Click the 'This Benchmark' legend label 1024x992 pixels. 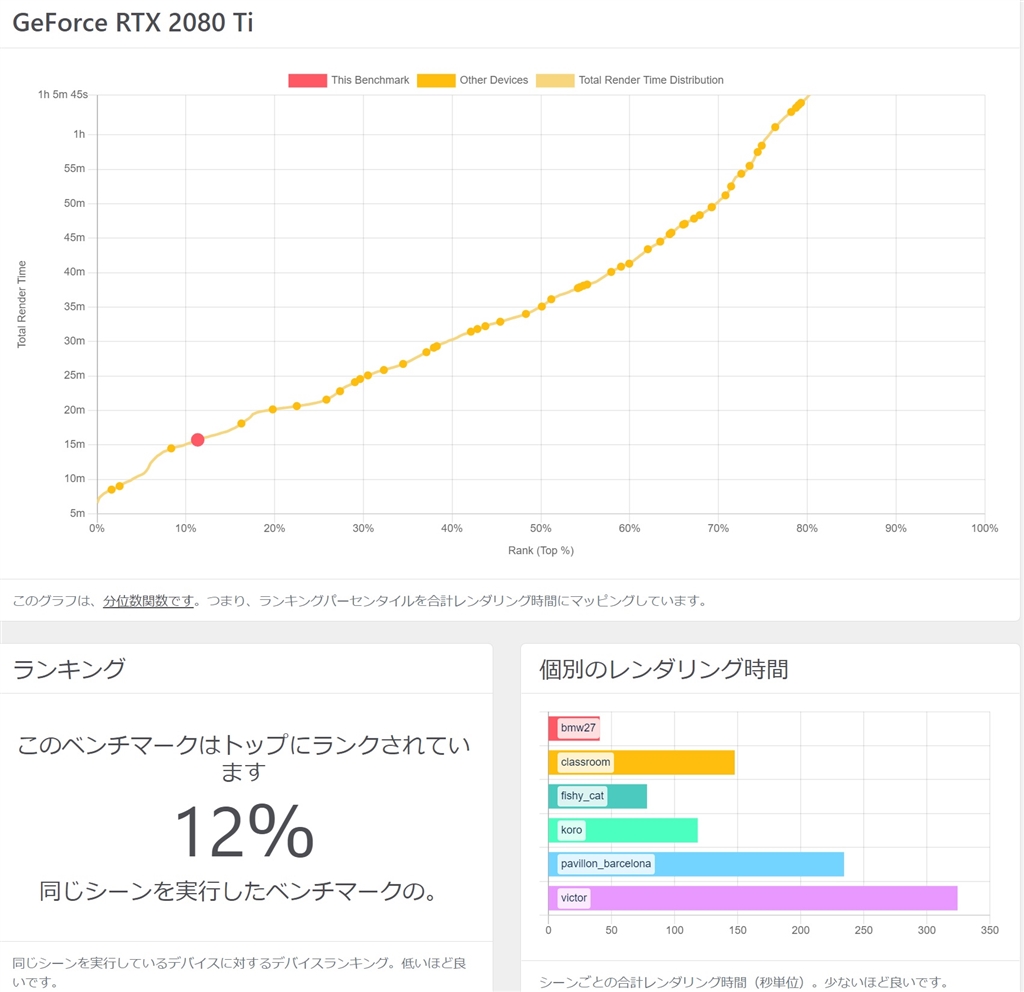coord(370,80)
